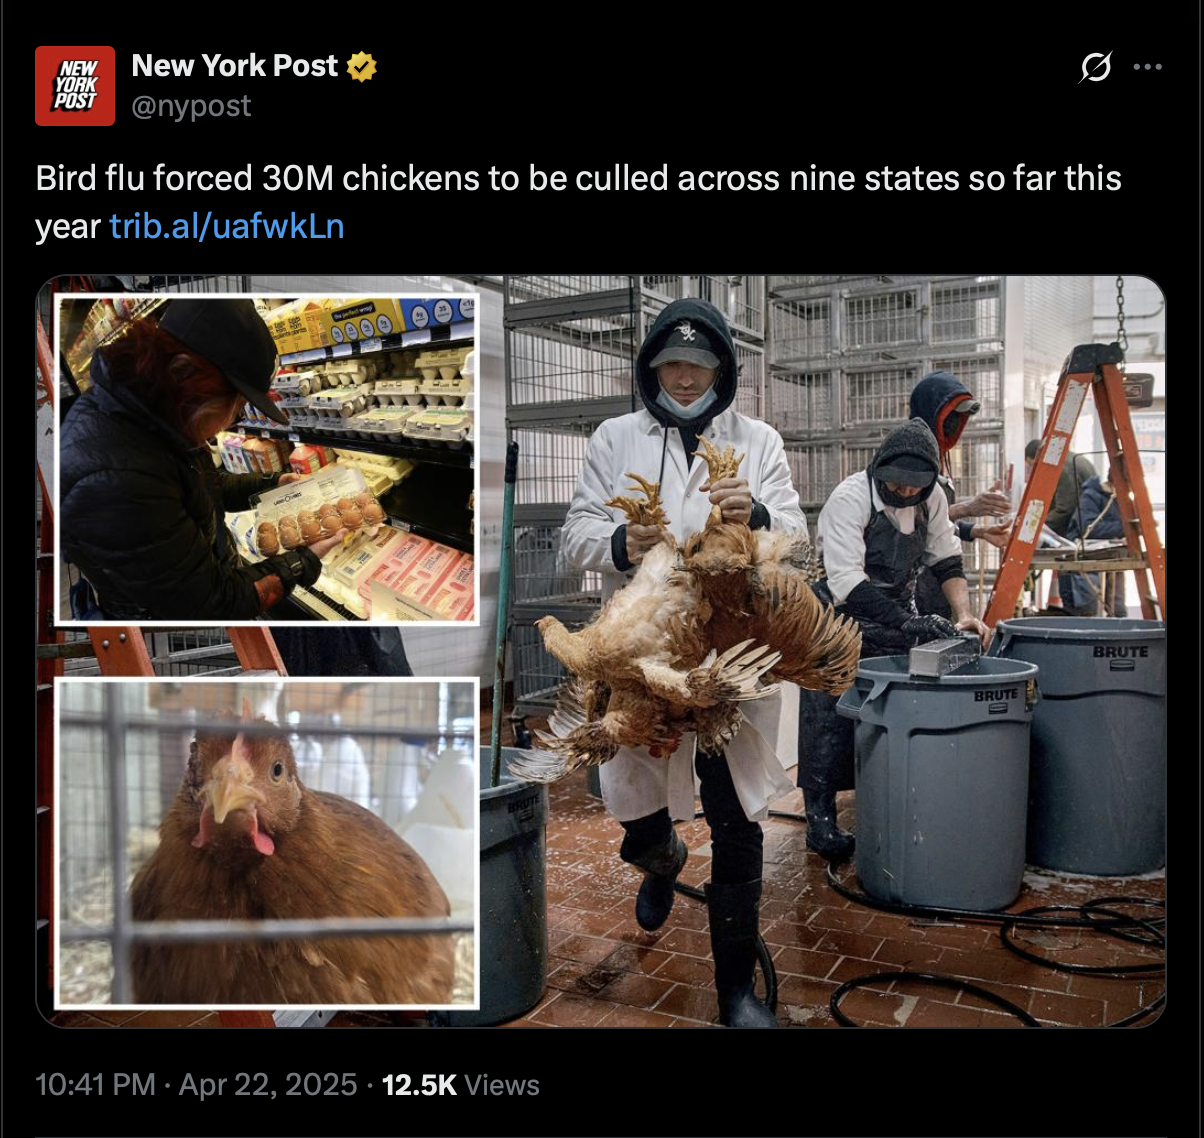Screen dimensions: 1204x1138
Task: Open the Grok explain-post icon
Action: coord(1095,68)
